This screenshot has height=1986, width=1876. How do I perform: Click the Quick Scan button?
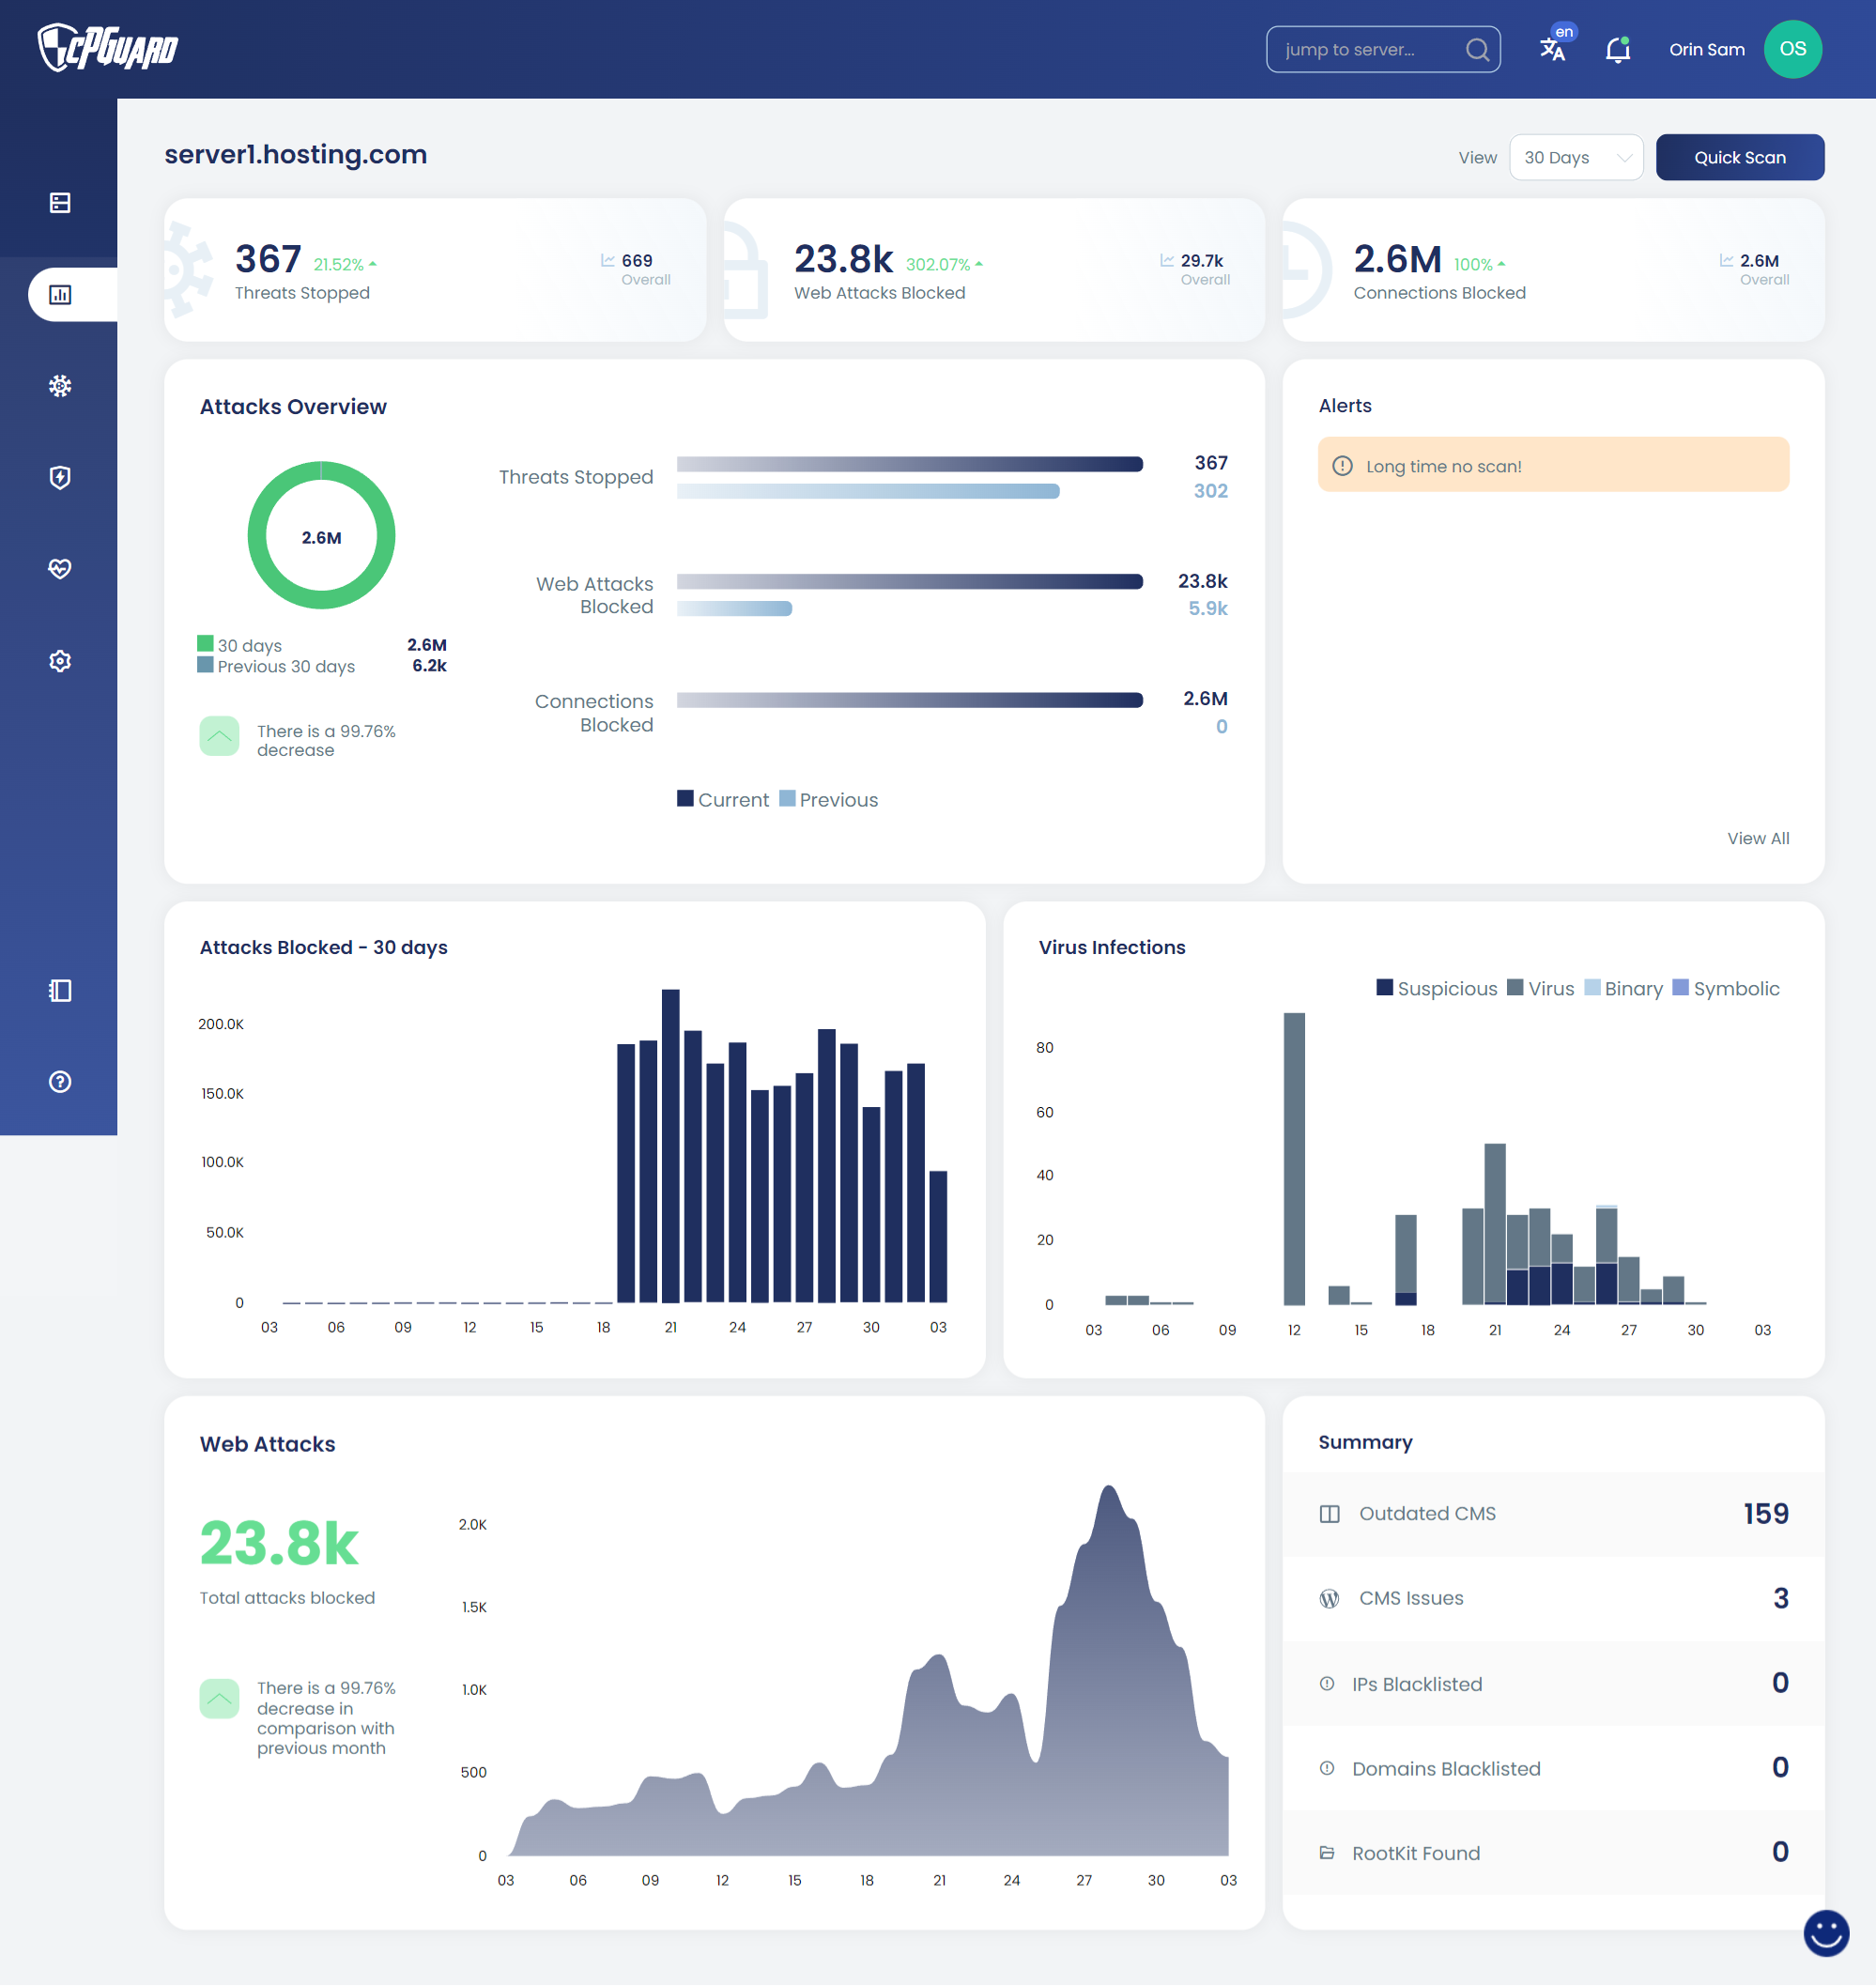(x=1739, y=157)
